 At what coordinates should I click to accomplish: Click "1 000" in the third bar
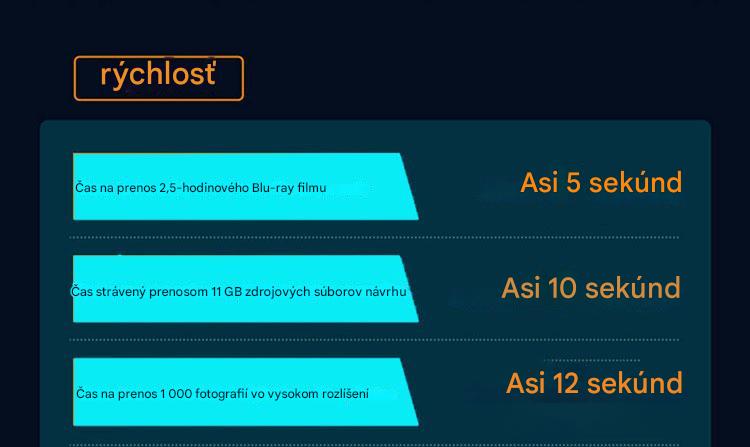175,394
